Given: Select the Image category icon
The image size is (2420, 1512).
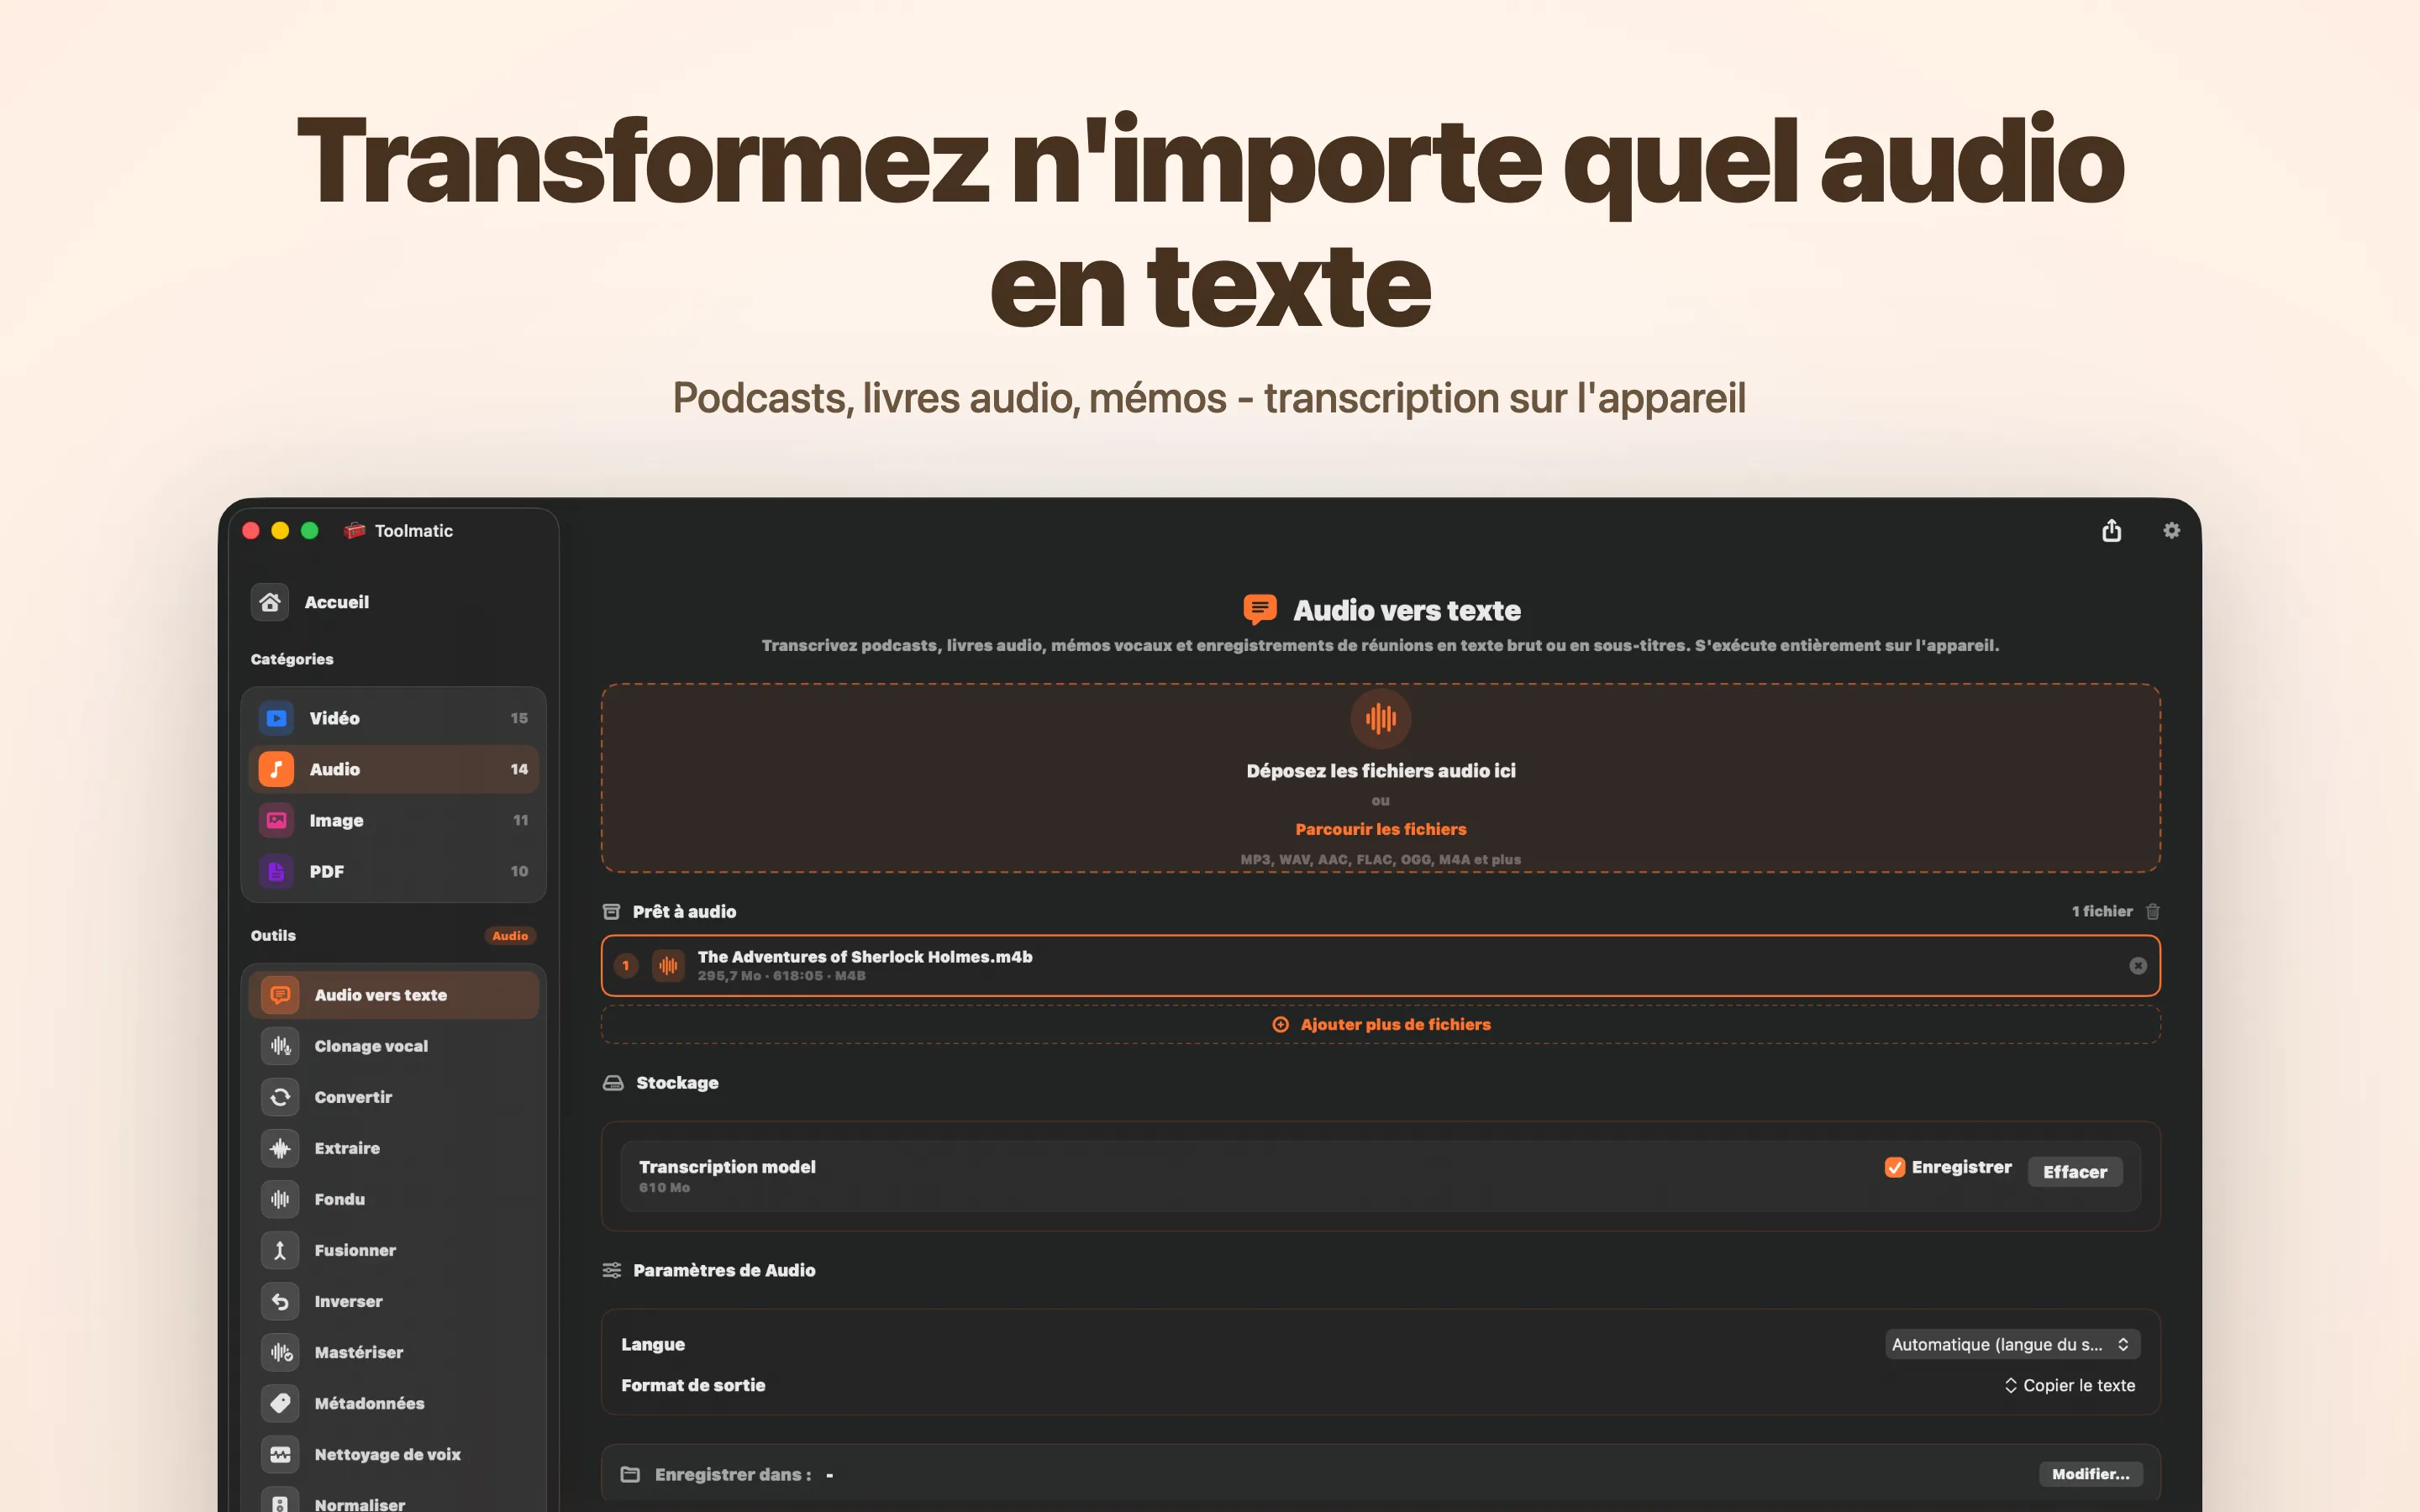Looking at the screenshot, I should (277, 820).
